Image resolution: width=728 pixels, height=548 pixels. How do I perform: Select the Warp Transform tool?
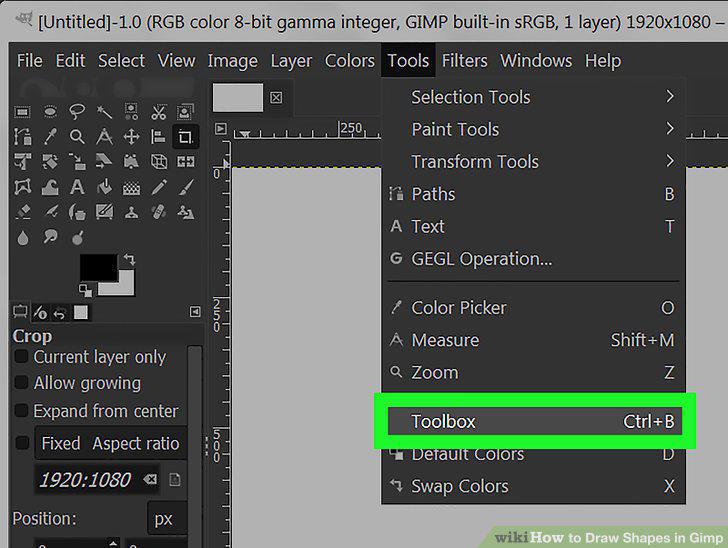50,188
